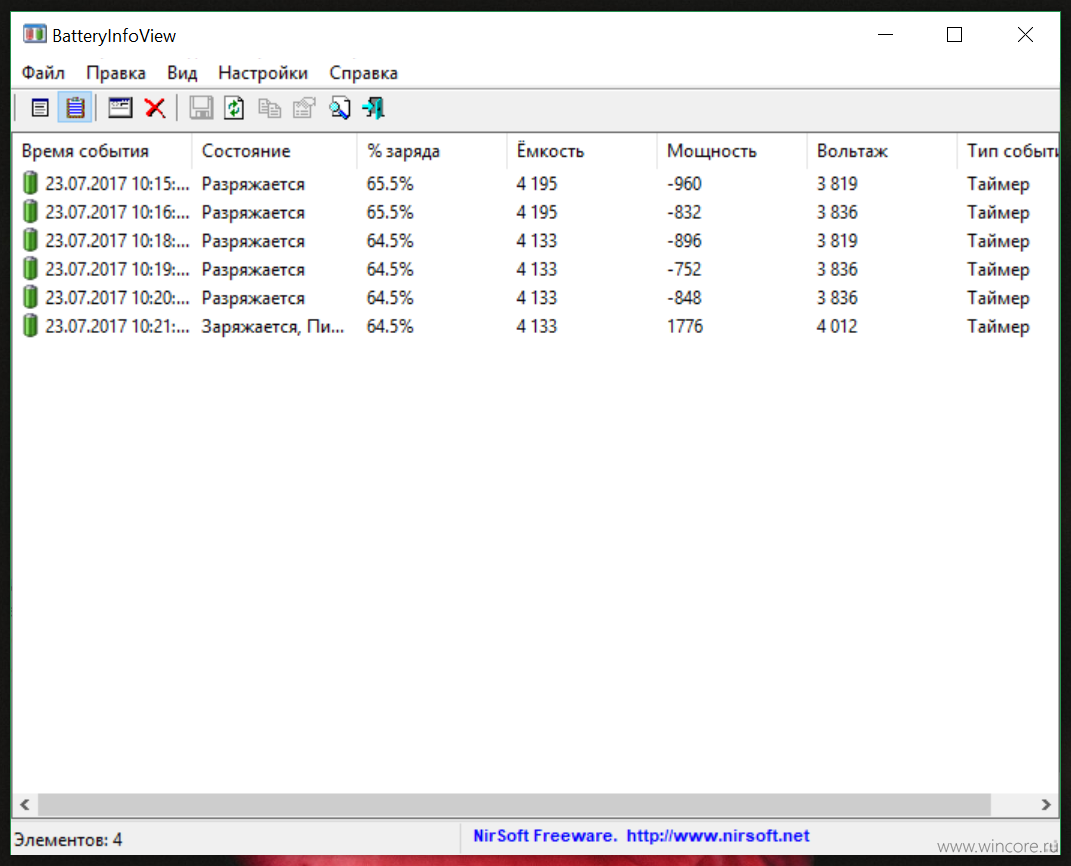Viewport: 1071px width, 866px height.
Task: Click the 'Заряжается, Пи...' state cell
Action: click(x=273, y=326)
